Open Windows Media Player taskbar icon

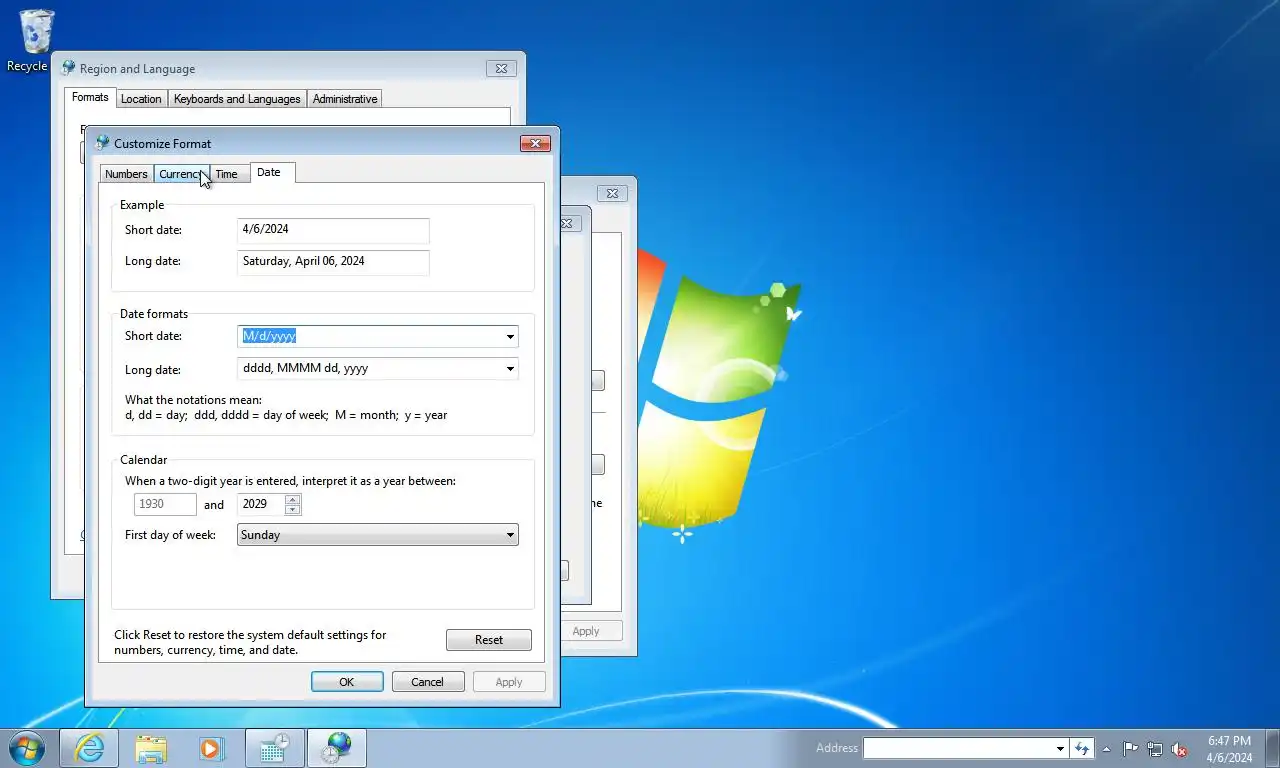tap(212, 748)
